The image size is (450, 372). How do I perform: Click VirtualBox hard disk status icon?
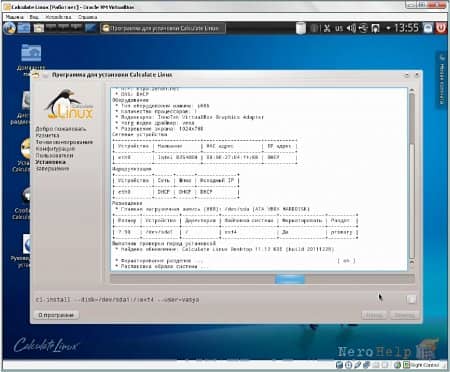(x=339, y=365)
